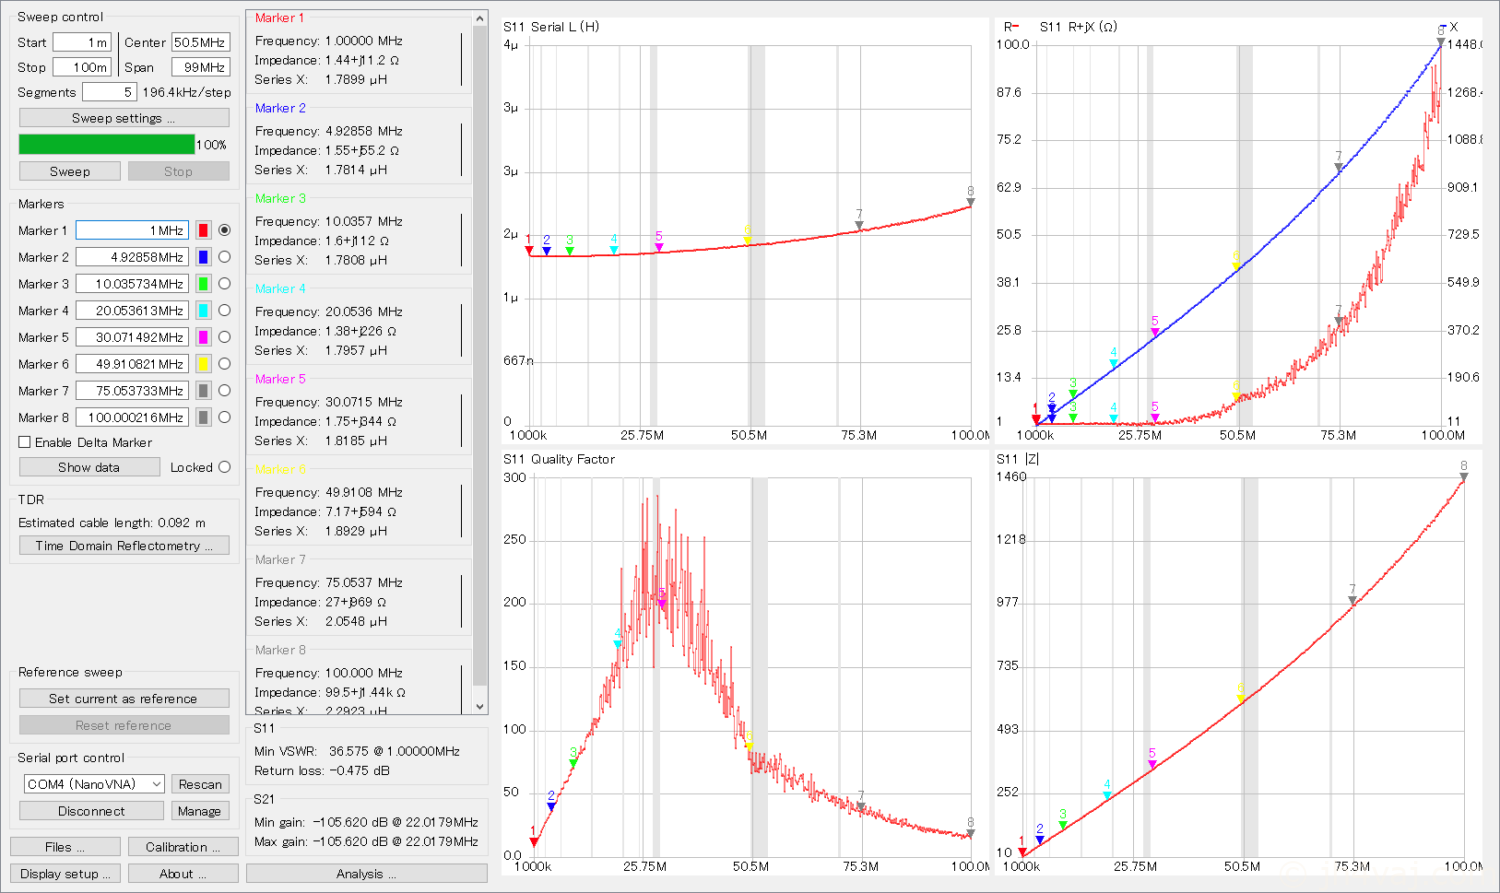The height and width of the screenshot is (893, 1500).
Task: Open Display setup options
Action: pyautogui.click(x=65, y=873)
